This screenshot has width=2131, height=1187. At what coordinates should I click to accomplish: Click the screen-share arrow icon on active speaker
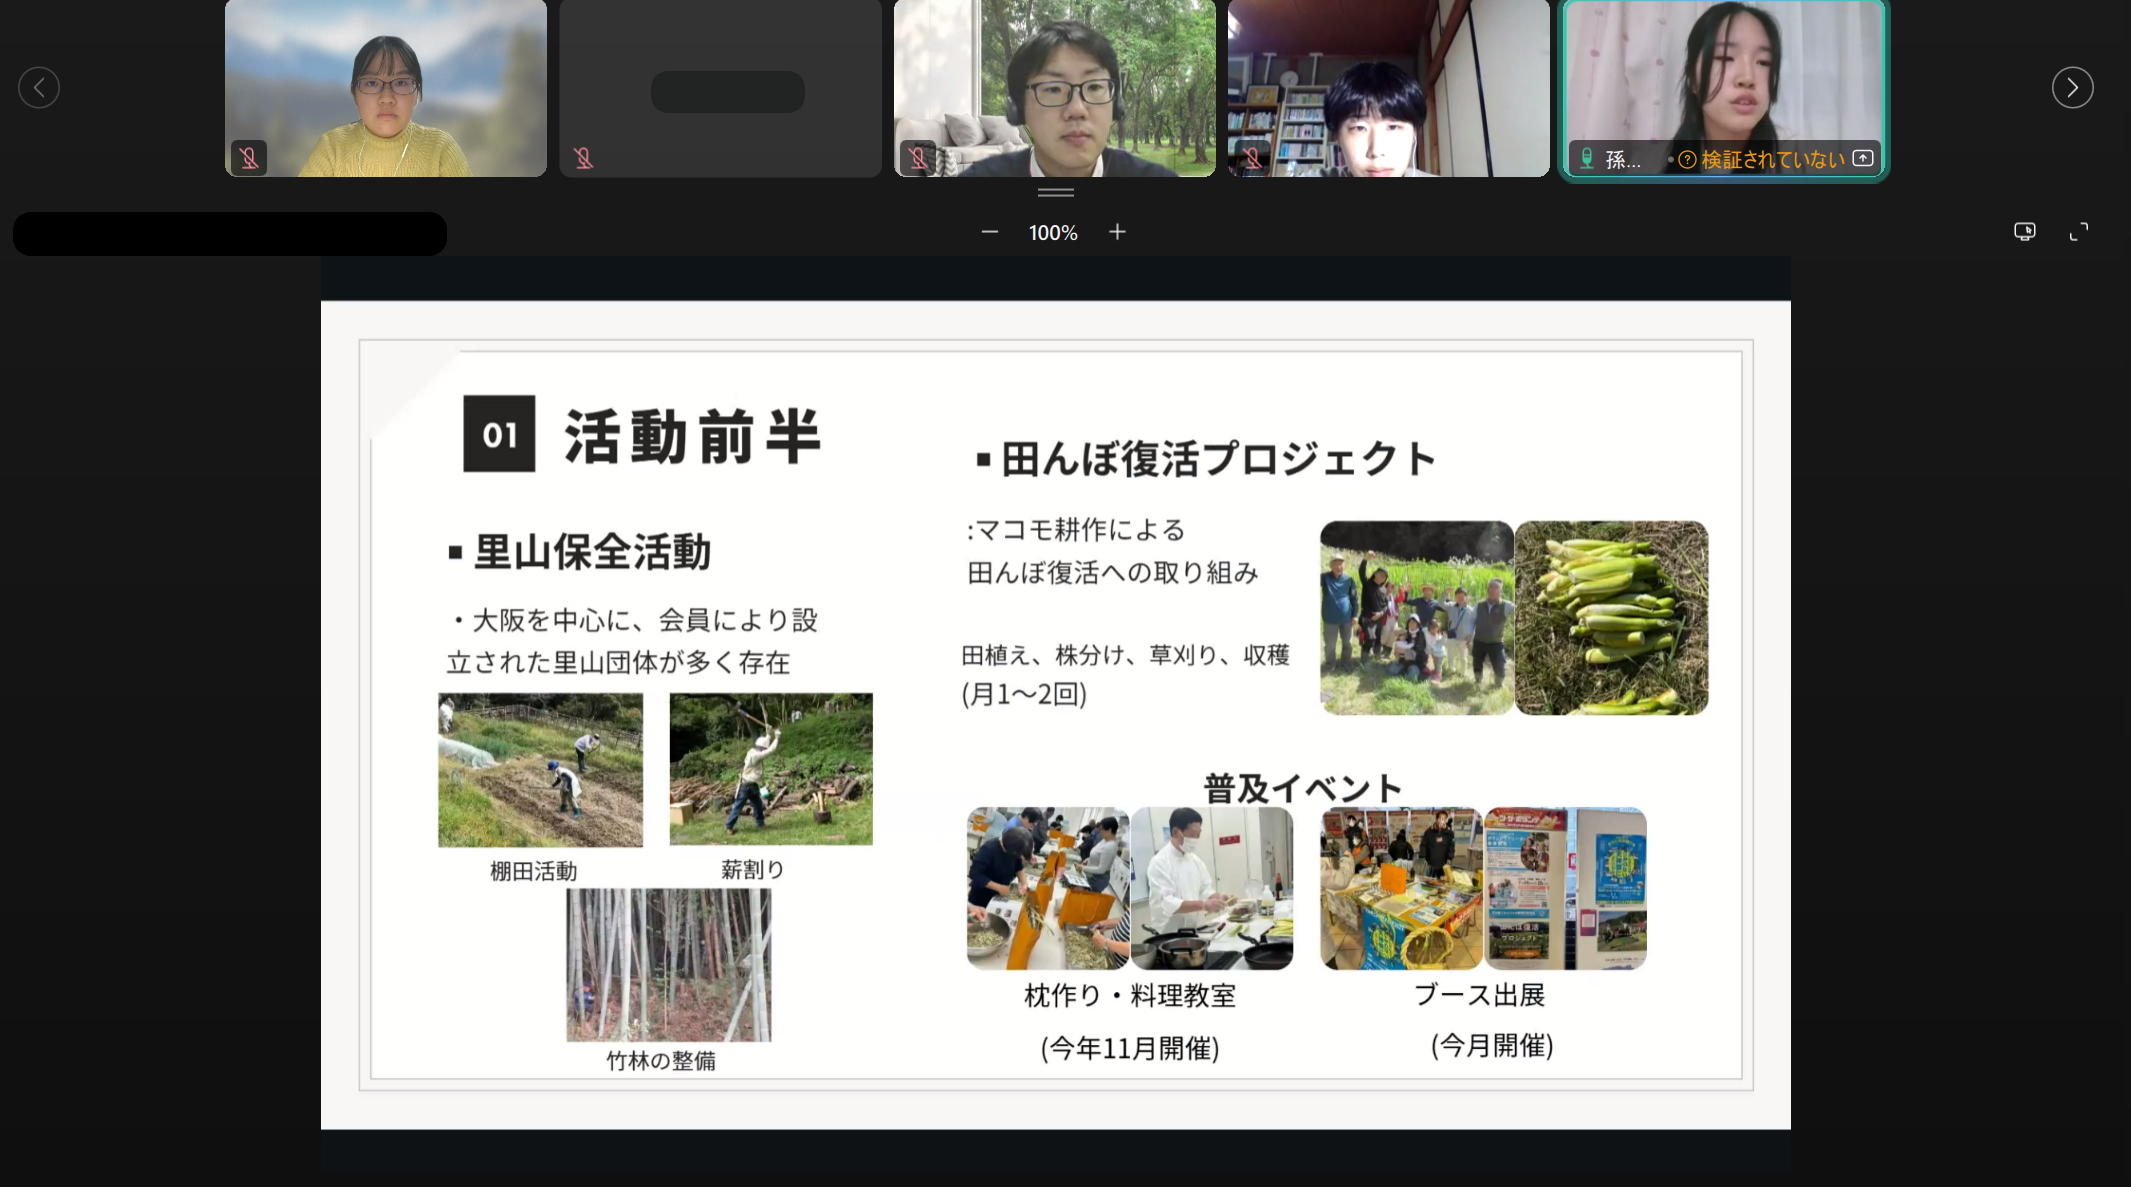(x=1863, y=158)
